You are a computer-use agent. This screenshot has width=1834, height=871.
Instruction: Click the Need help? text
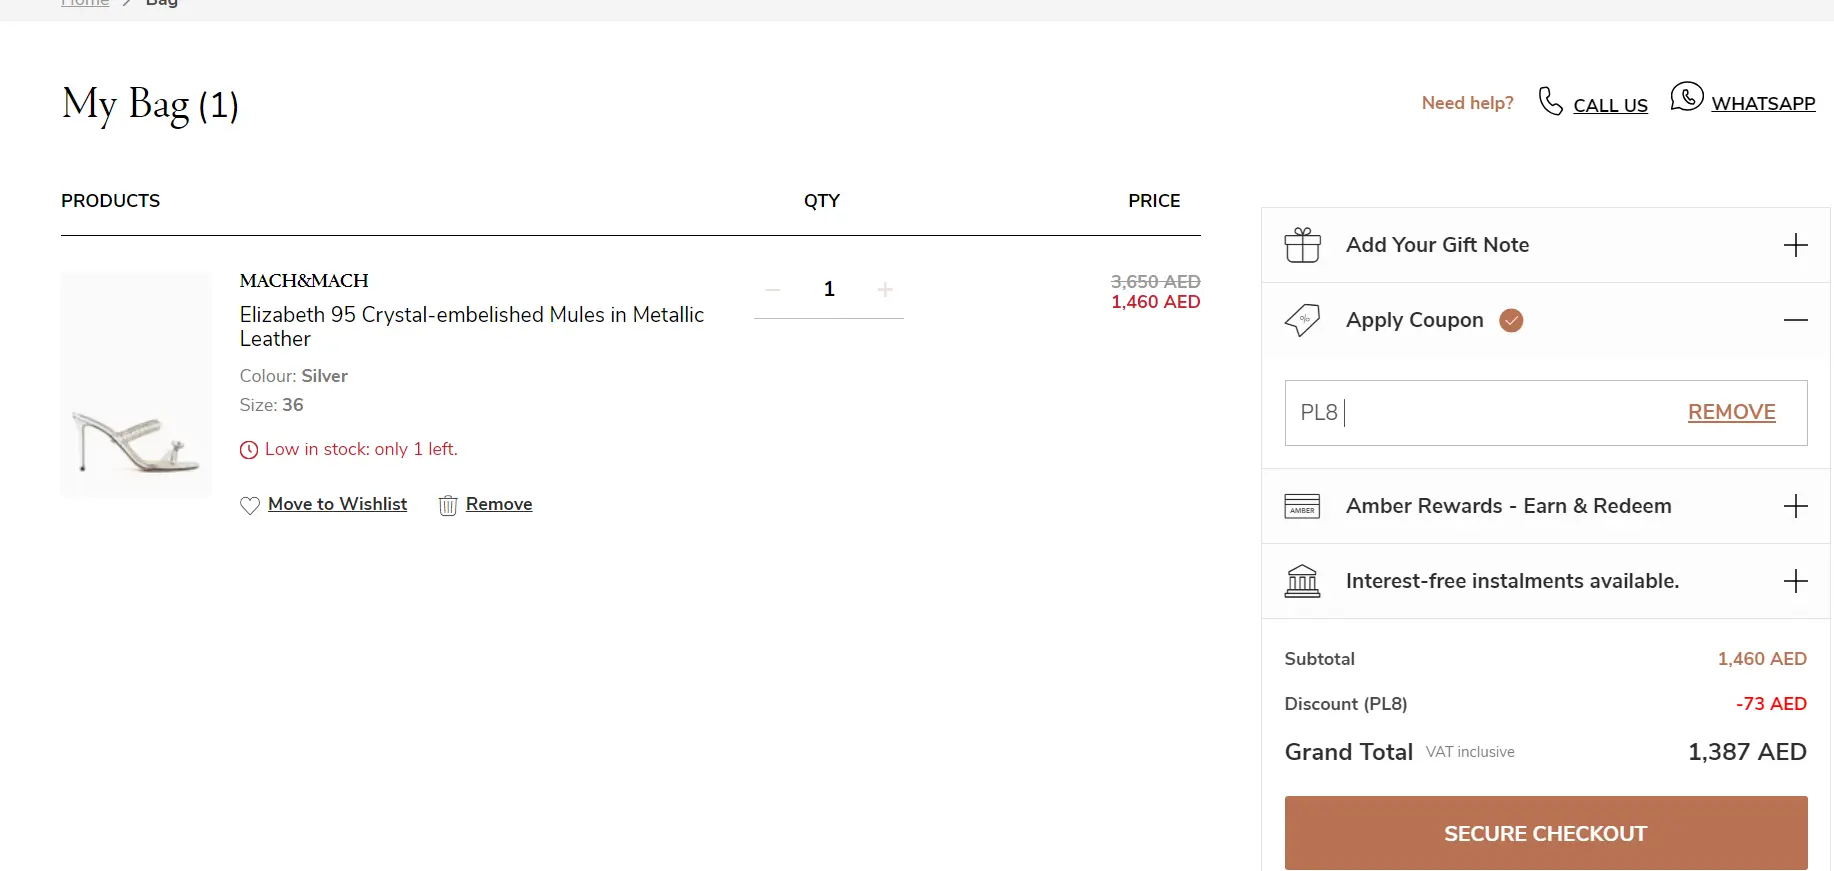(x=1468, y=103)
